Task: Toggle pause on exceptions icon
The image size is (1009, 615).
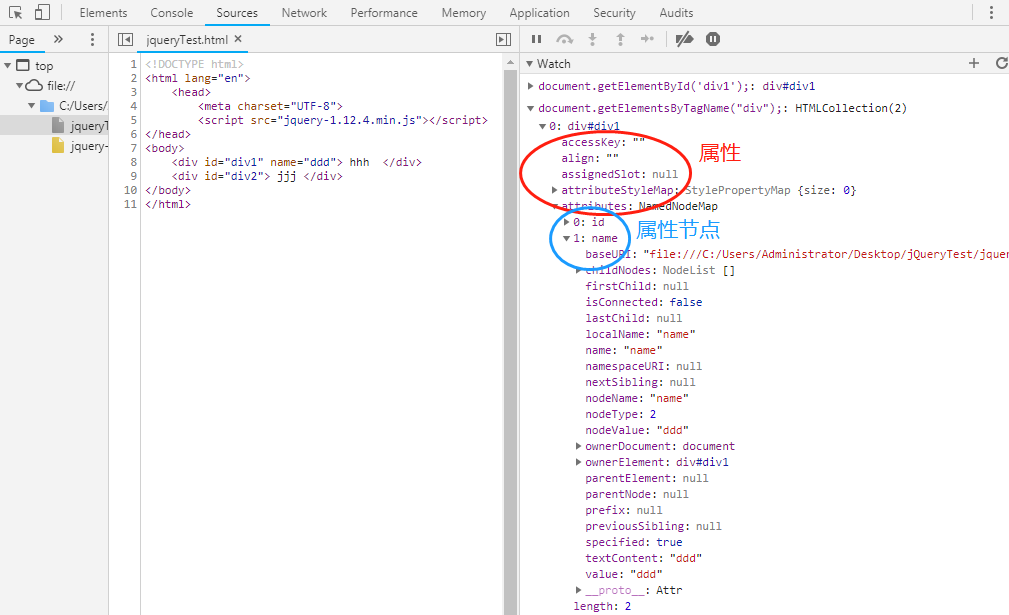Action: [713, 39]
